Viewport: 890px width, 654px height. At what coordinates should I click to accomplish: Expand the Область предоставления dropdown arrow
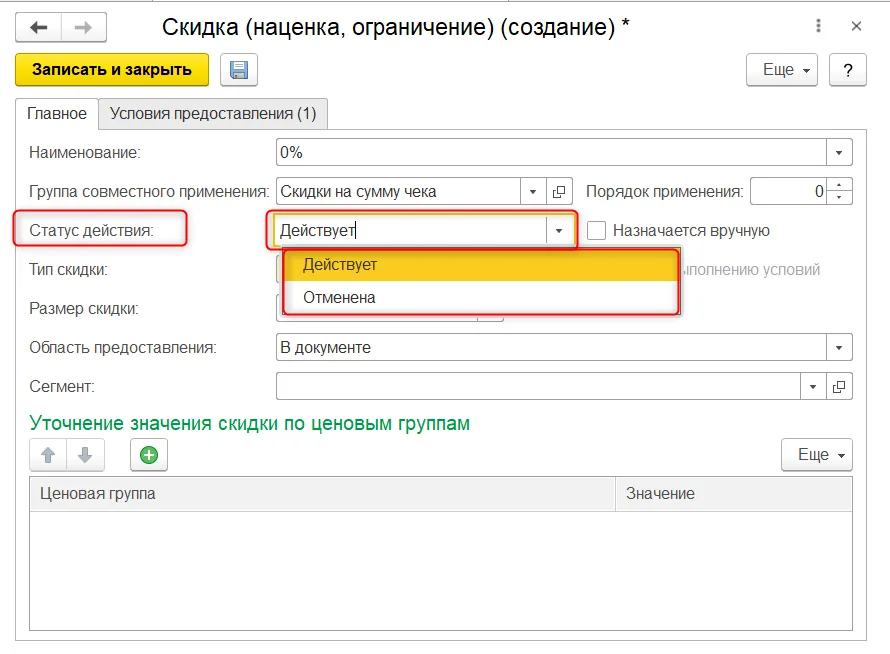(839, 347)
